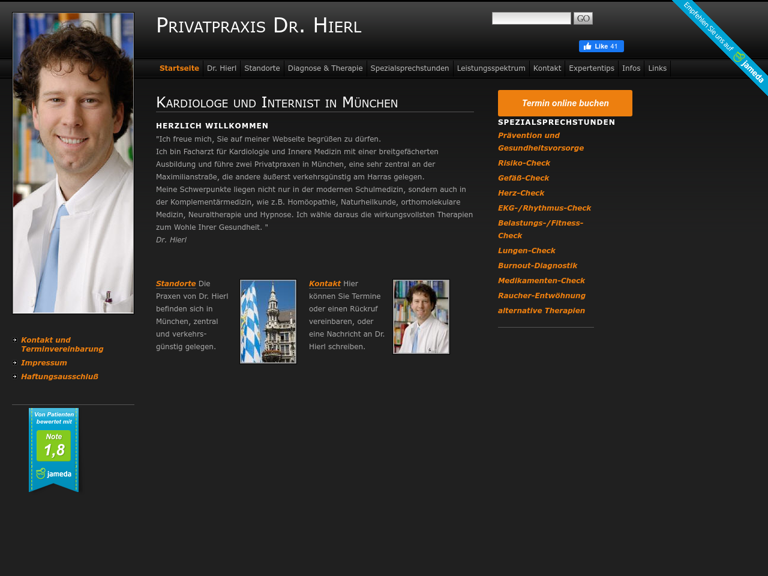768x576 pixels.
Task: Click the GO search button
Action: [583, 18]
